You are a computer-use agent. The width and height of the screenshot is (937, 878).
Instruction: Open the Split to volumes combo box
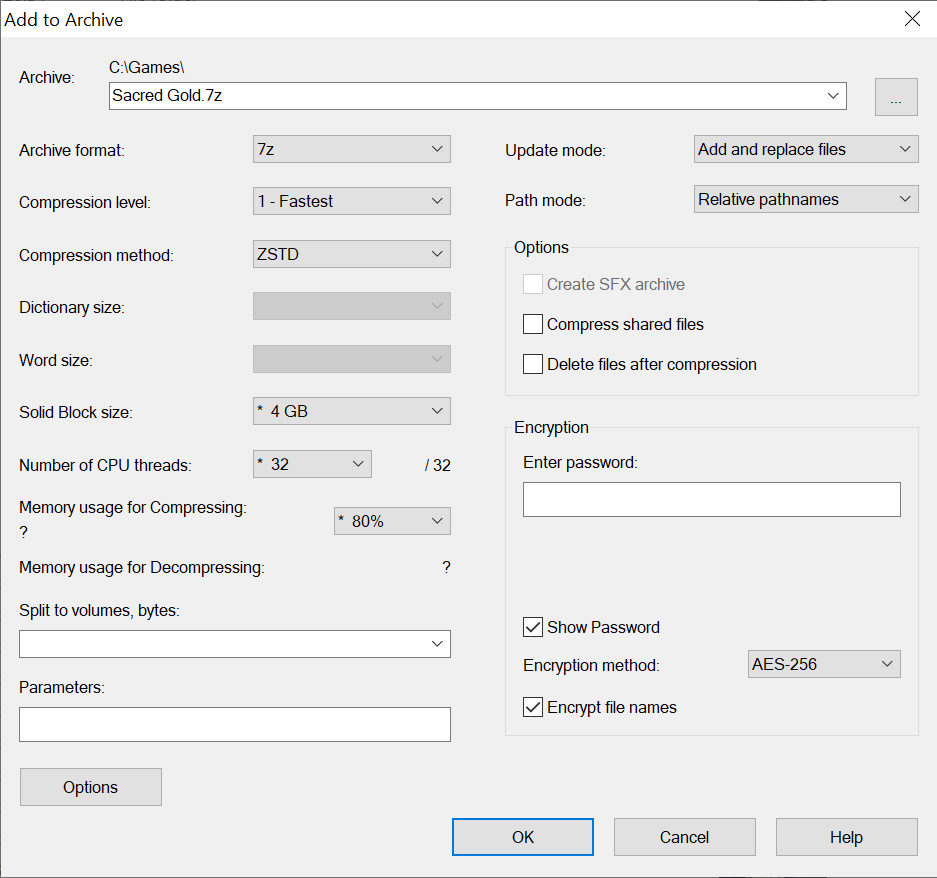(235, 644)
